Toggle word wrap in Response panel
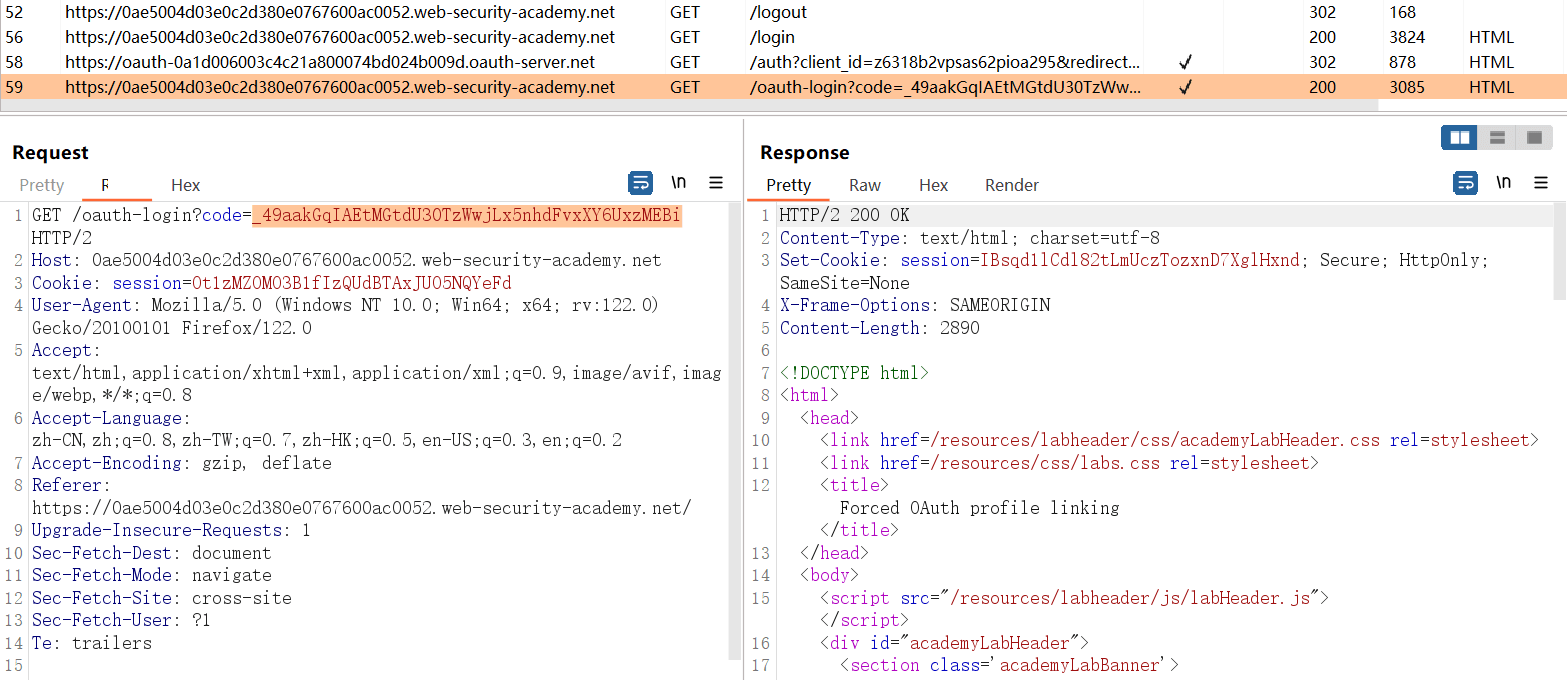1567x680 pixels. coord(1465,183)
